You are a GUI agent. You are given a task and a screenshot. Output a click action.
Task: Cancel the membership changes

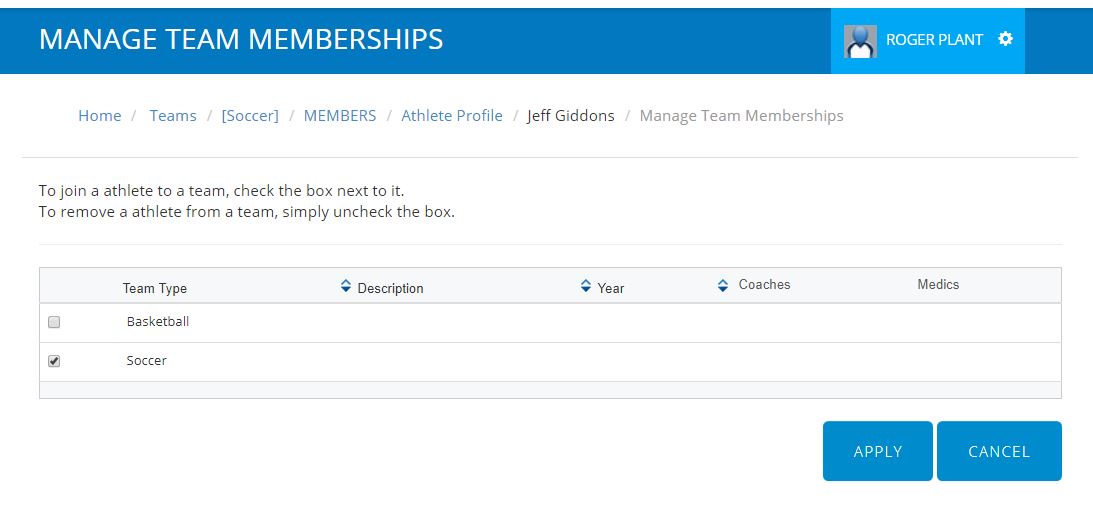click(x=999, y=451)
